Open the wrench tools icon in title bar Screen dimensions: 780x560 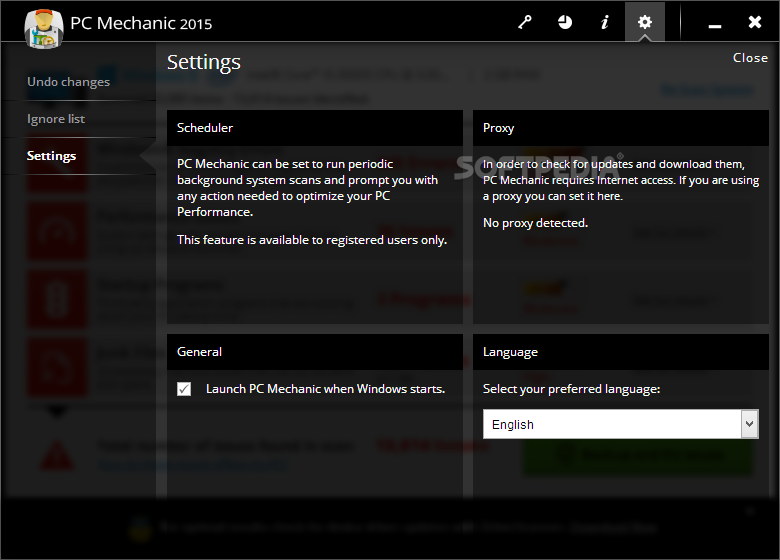(525, 22)
